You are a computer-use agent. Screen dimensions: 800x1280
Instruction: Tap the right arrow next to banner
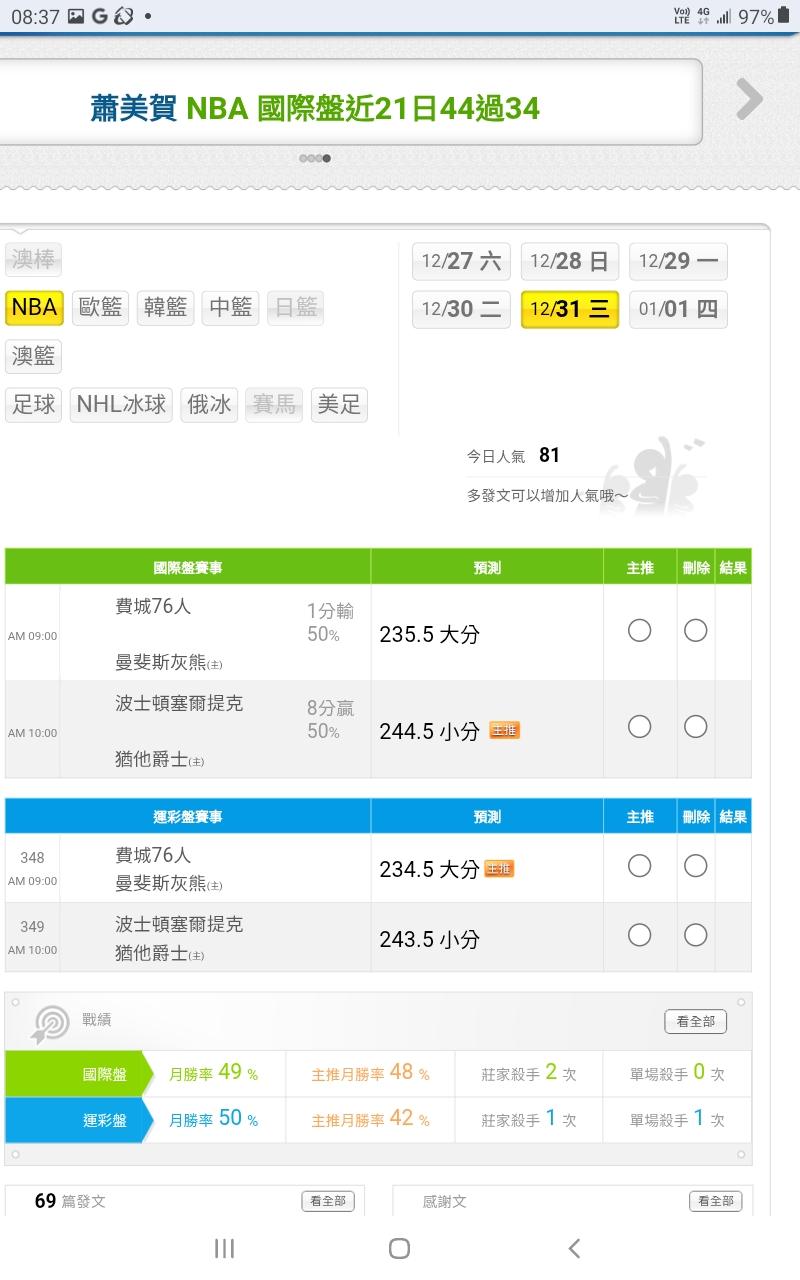tap(749, 99)
